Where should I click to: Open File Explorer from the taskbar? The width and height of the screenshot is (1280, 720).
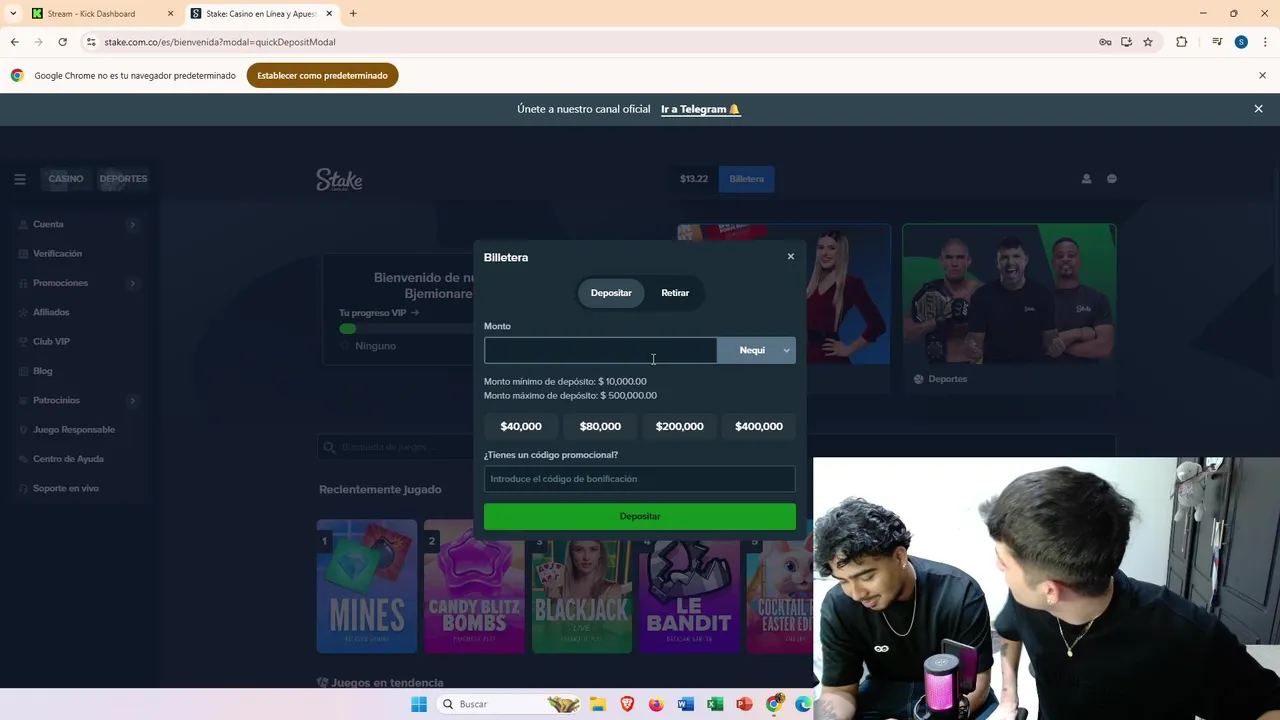(598, 704)
